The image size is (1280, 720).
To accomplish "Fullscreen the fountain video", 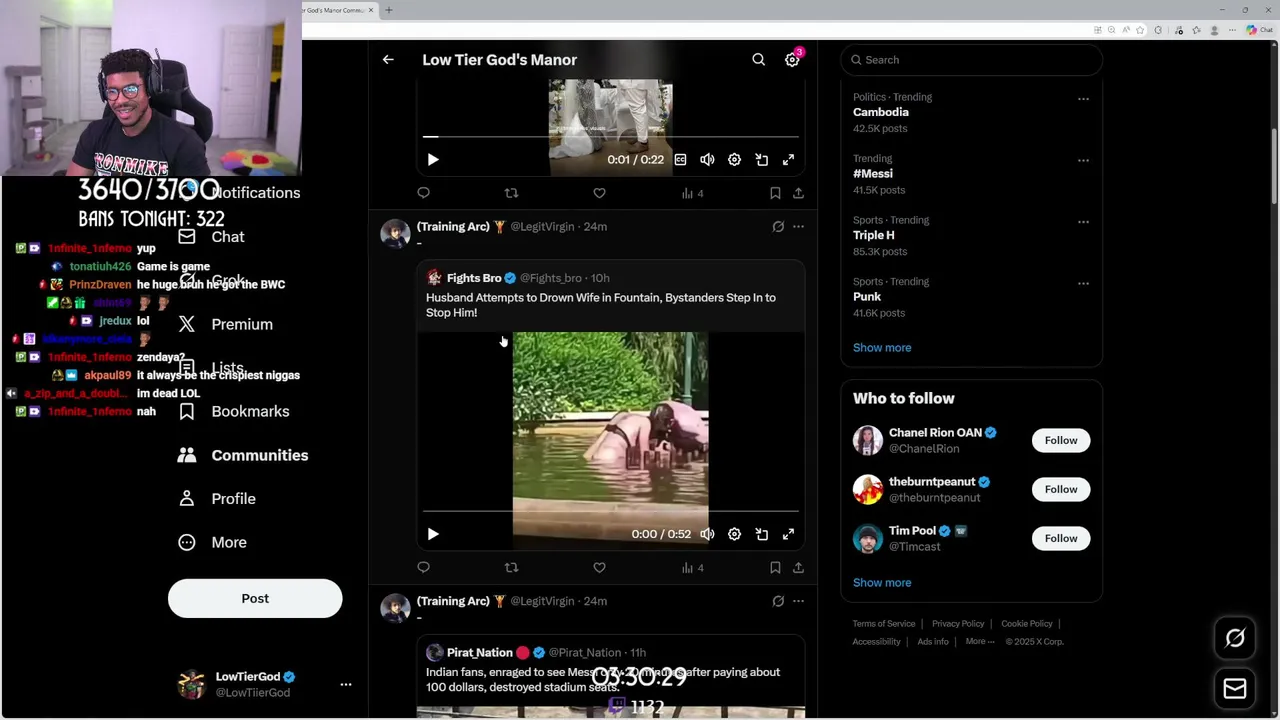I will pyautogui.click(x=788, y=534).
